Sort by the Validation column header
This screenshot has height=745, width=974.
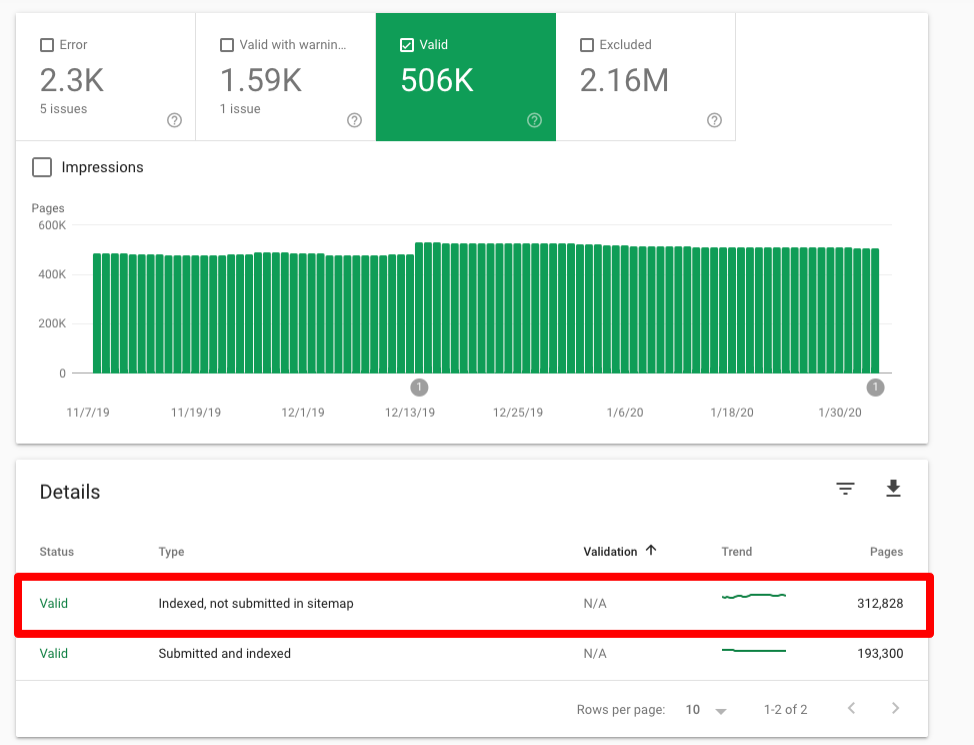click(x=610, y=551)
